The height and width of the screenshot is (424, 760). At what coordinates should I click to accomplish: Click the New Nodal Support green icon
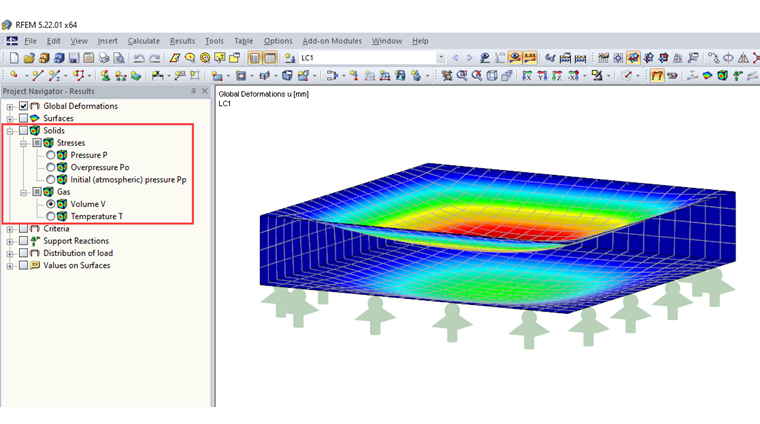point(105,76)
